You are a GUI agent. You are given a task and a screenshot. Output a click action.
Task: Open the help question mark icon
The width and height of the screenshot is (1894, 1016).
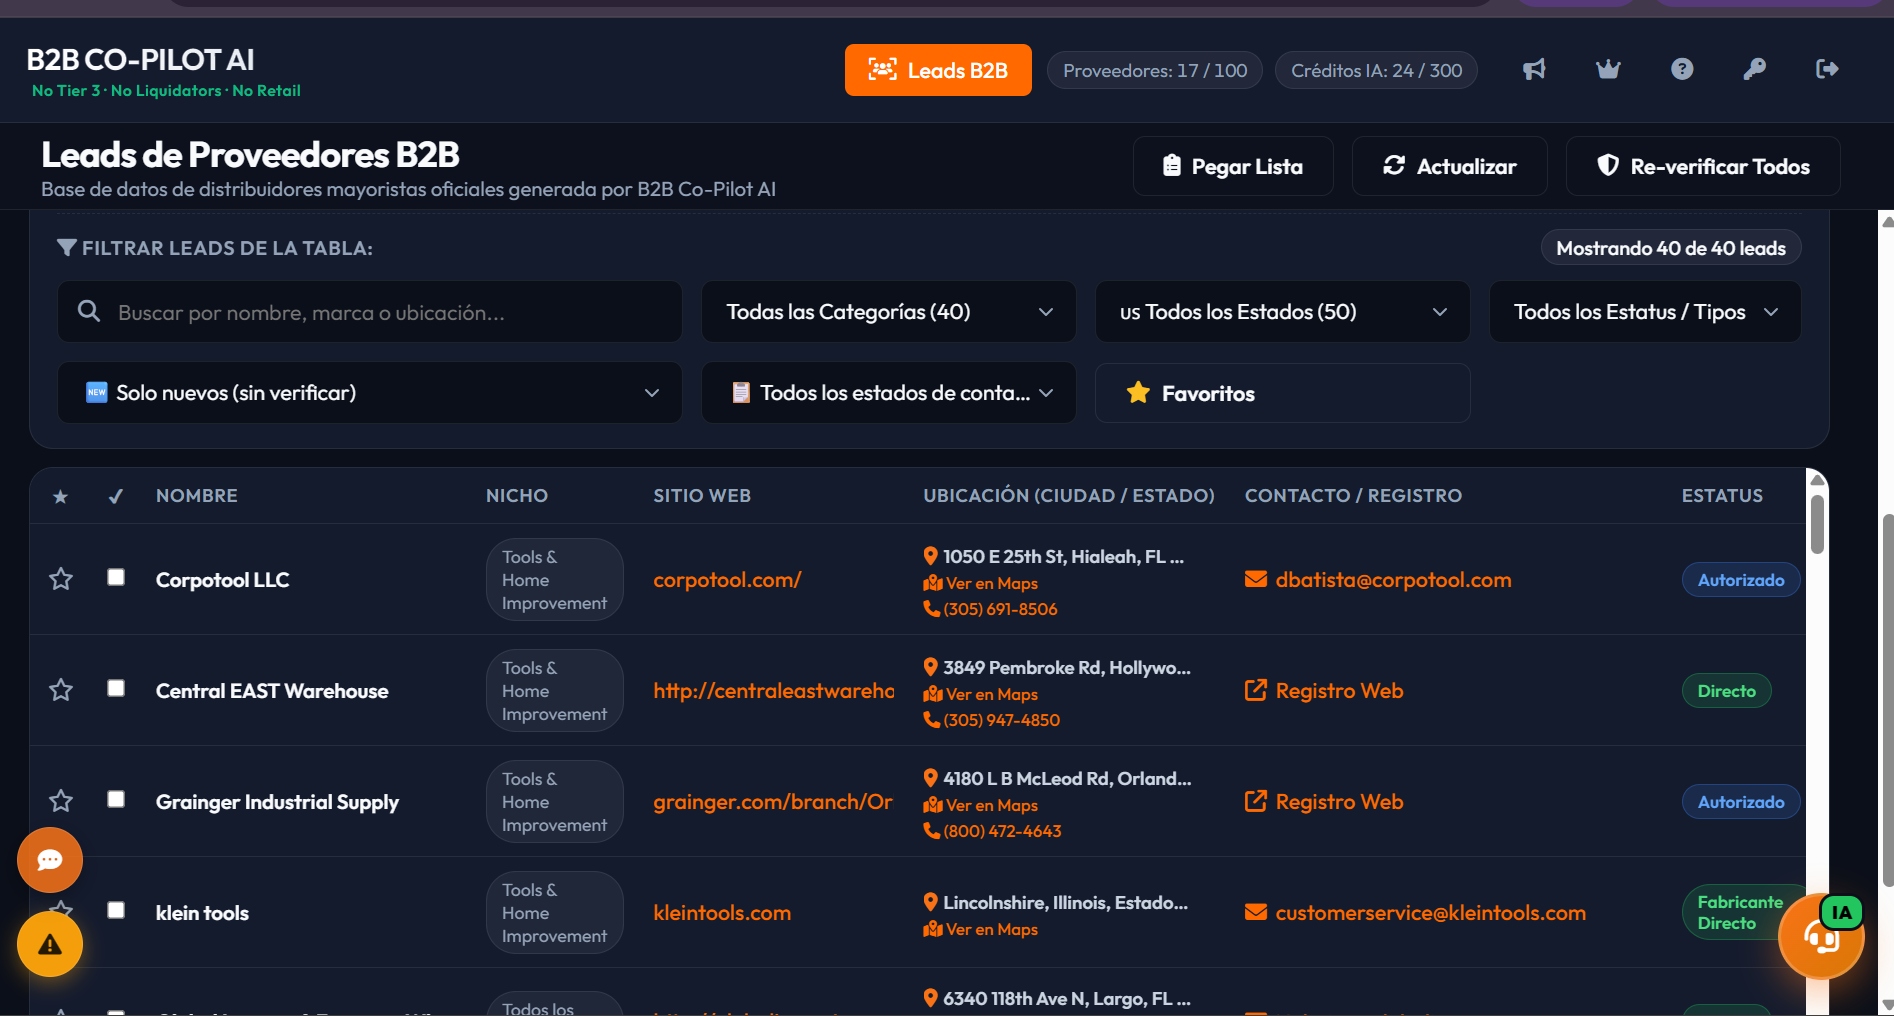coord(1682,69)
